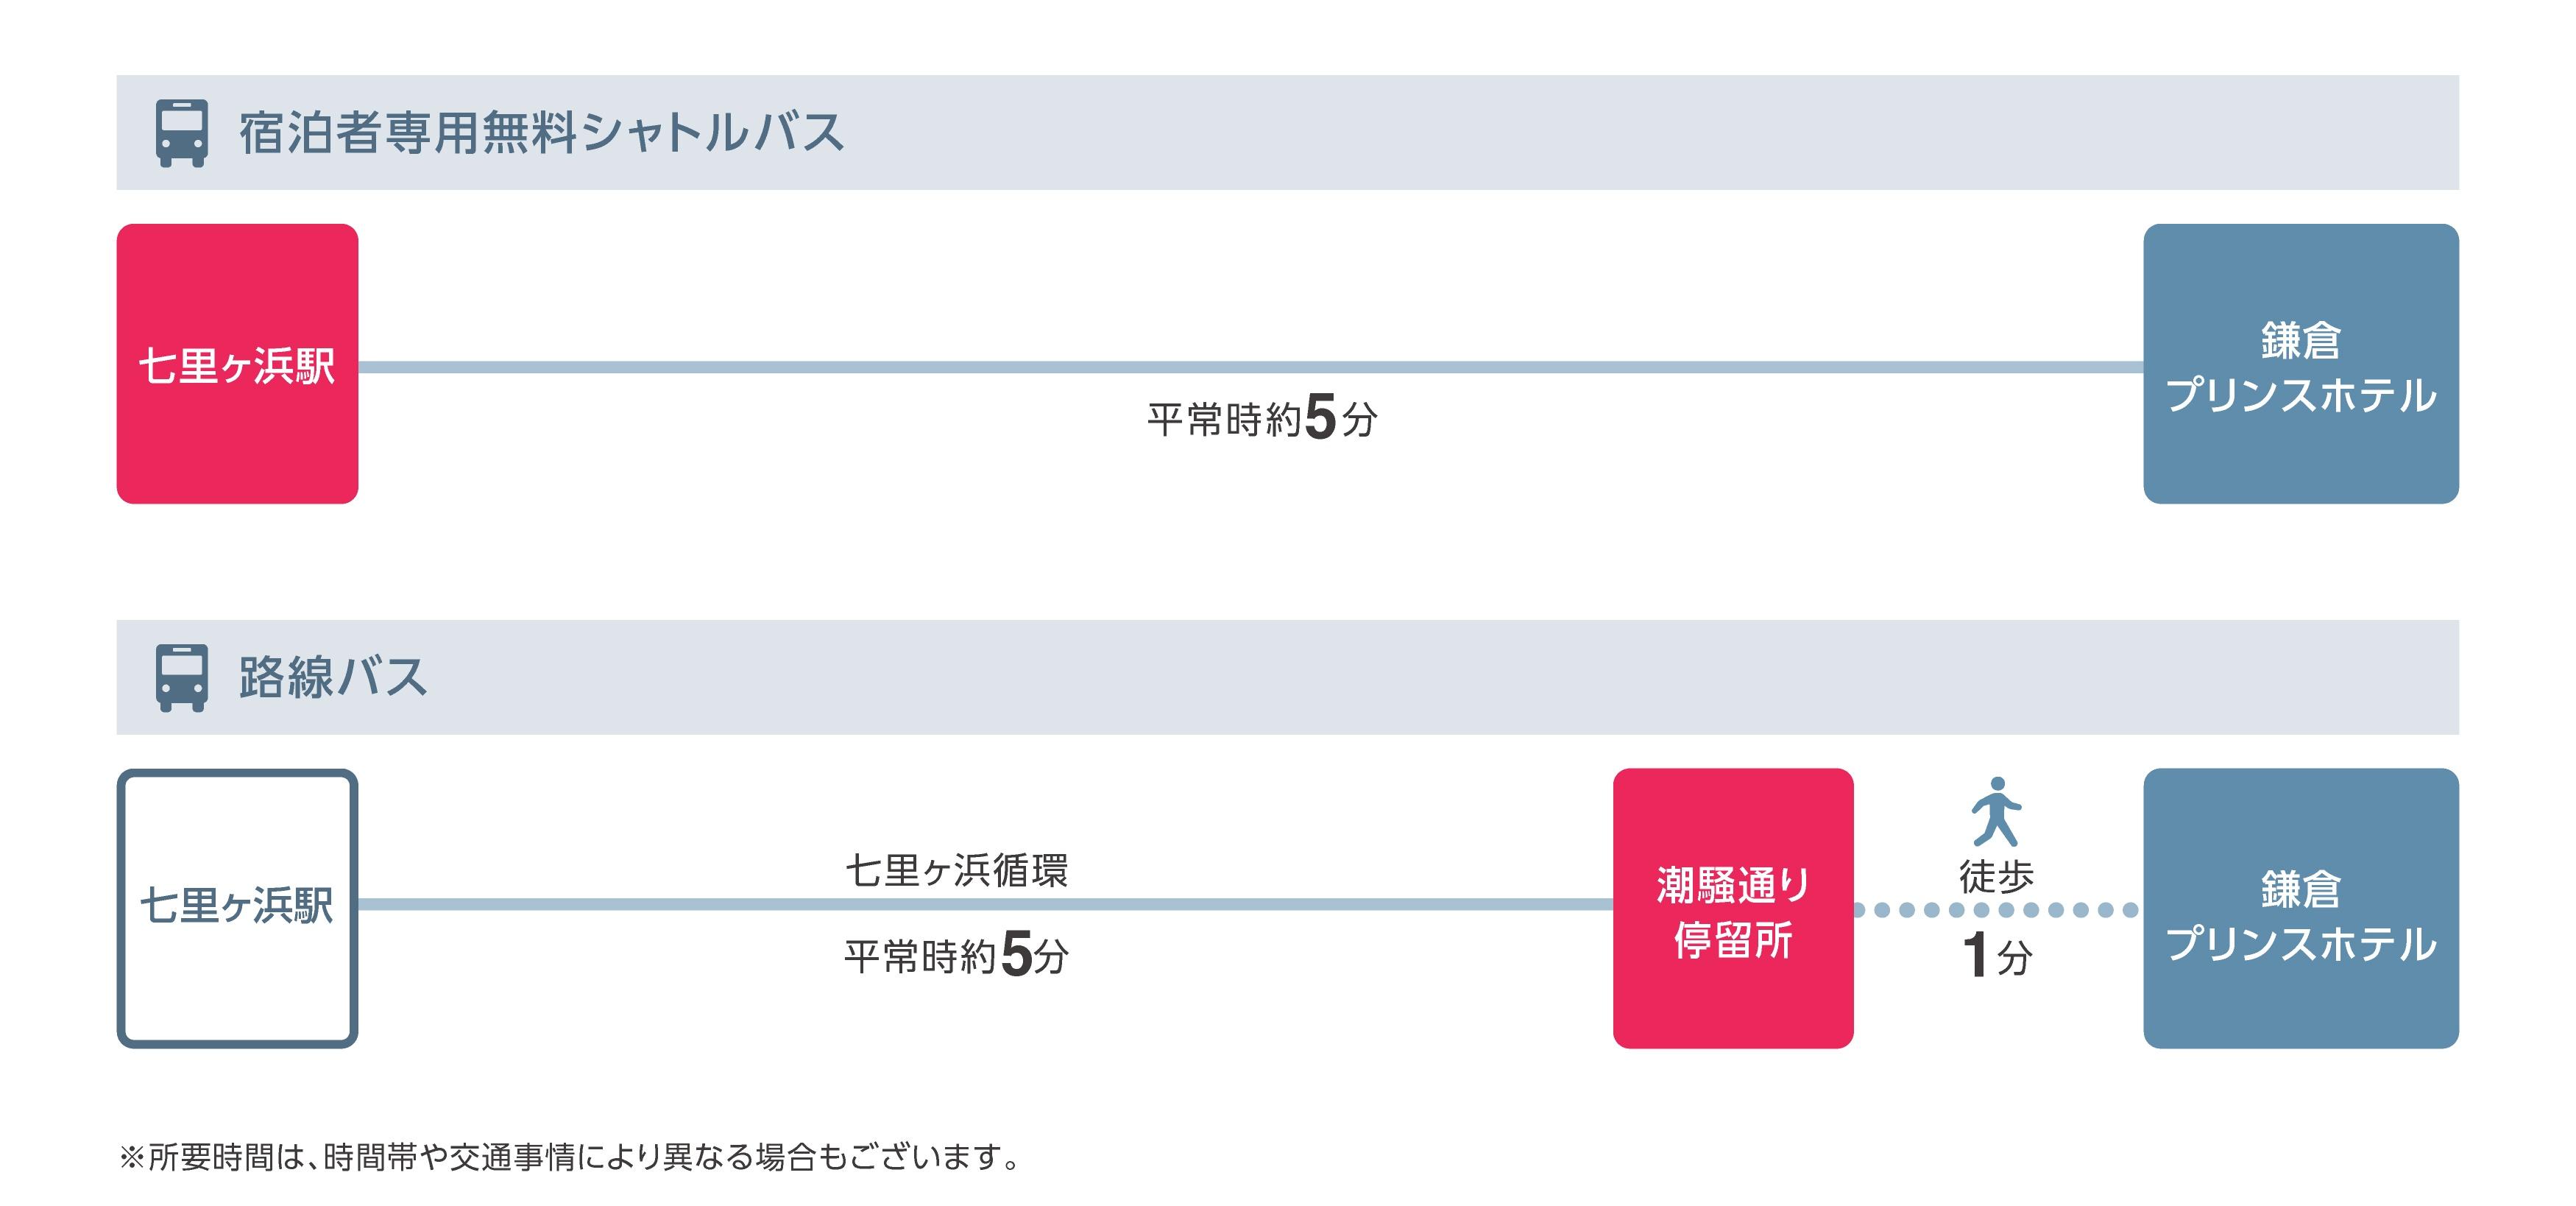Image resolution: width=2576 pixels, height=1206 pixels.
Task: Click the walking person icon above 徒歩
Action: tap(1995, 811)
